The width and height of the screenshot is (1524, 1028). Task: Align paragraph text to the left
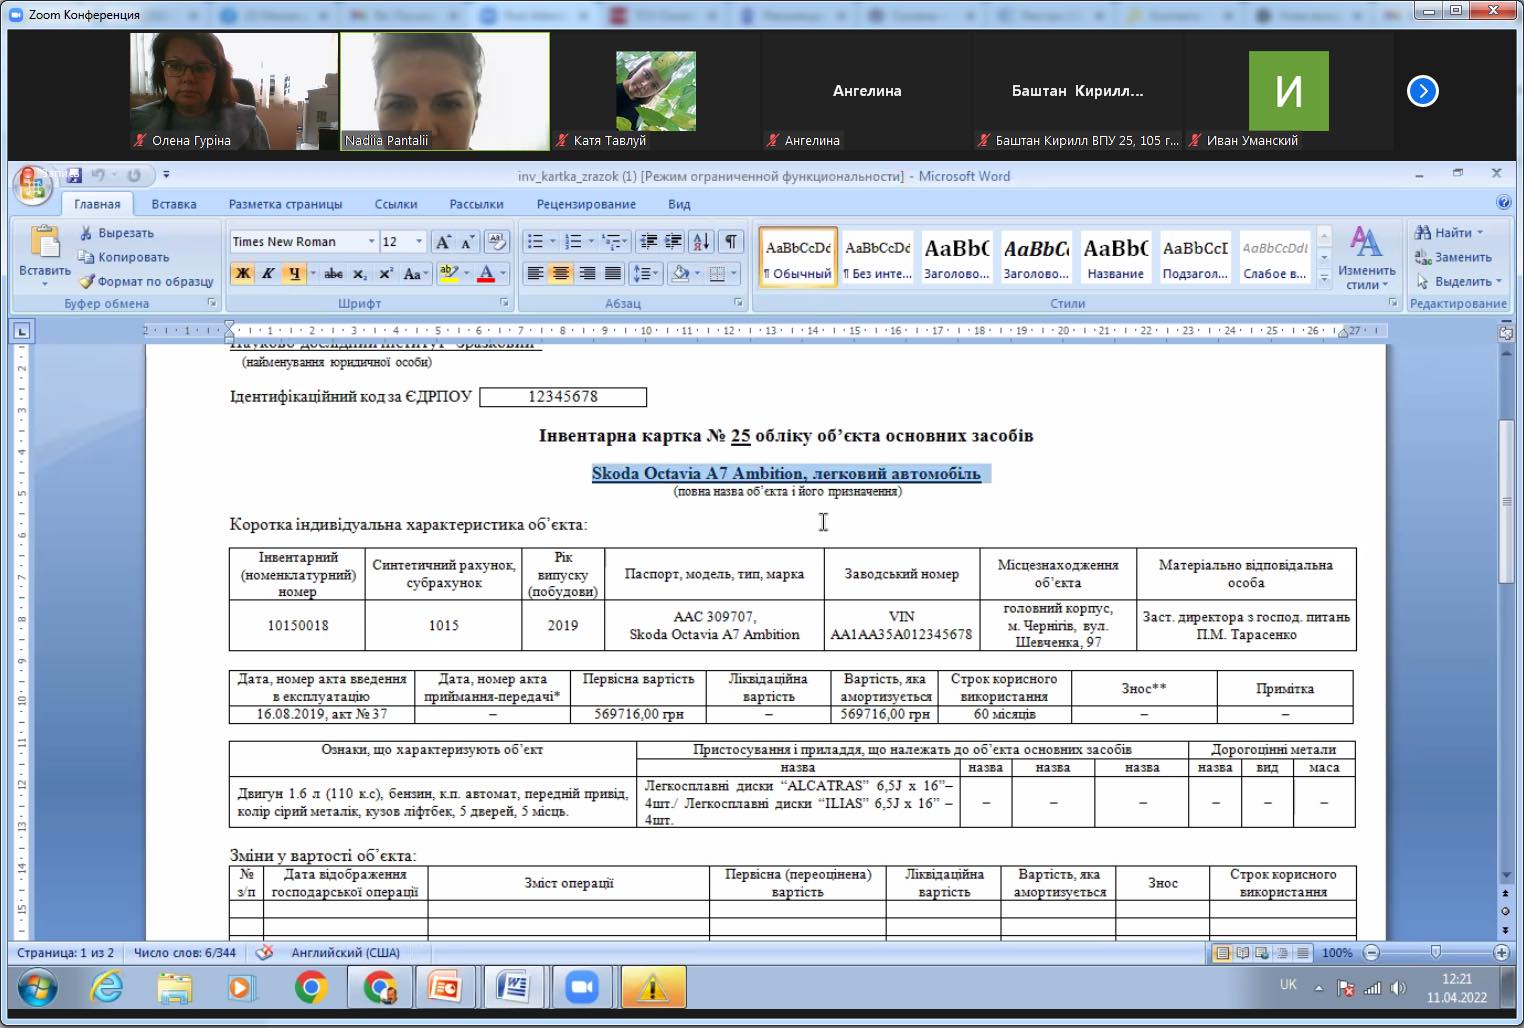[x=535, y=273]
